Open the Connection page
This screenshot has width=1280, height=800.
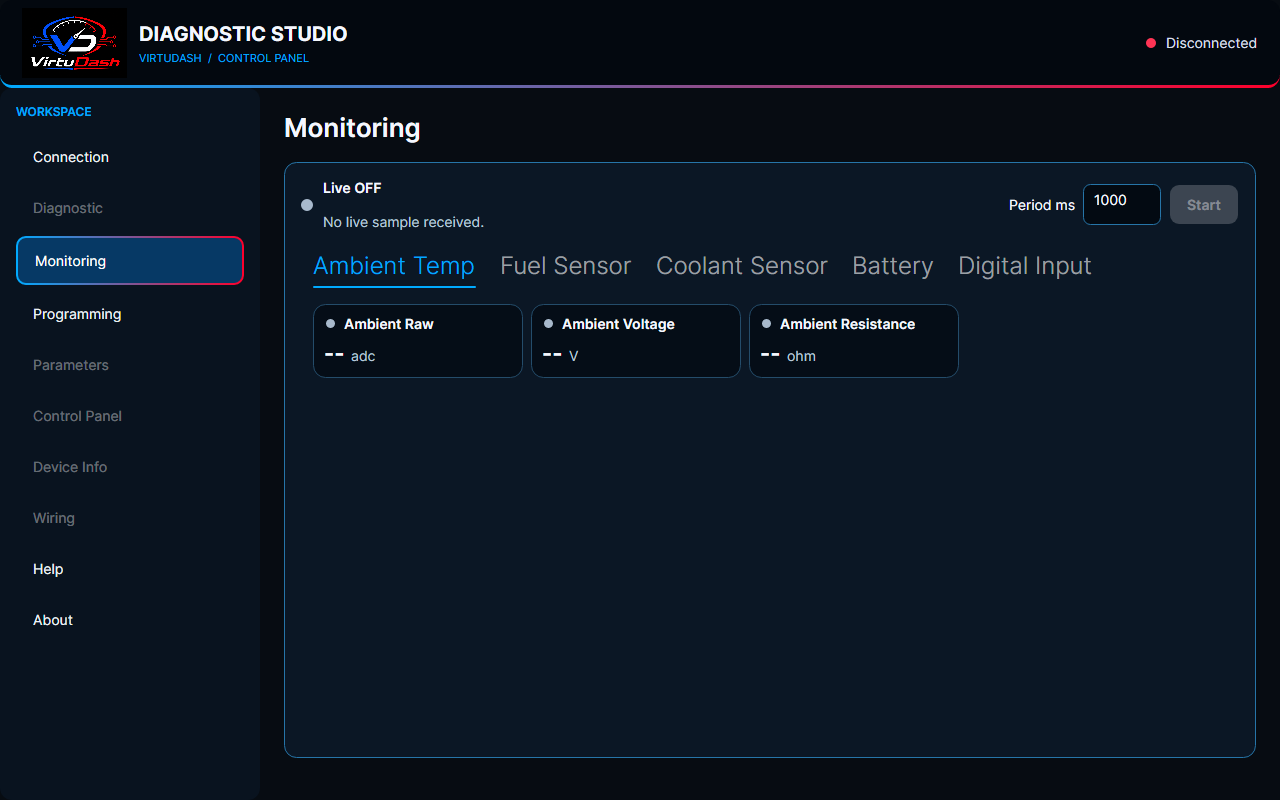tap(130, 157)
